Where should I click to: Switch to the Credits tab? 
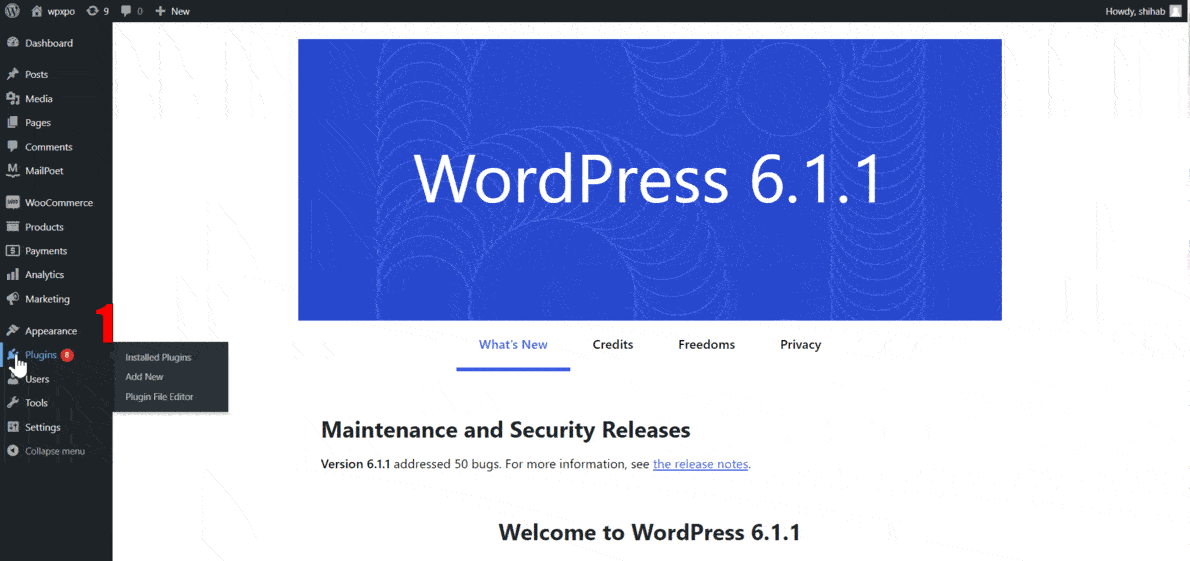tap(612, 345)
